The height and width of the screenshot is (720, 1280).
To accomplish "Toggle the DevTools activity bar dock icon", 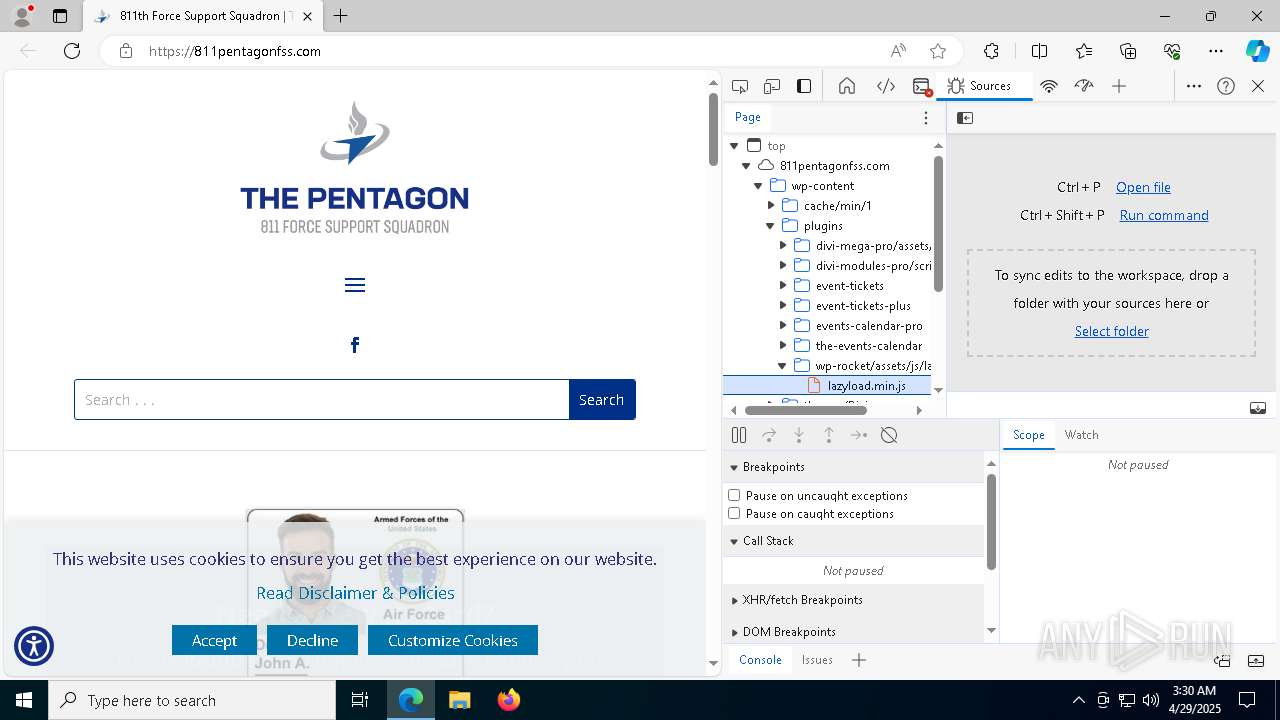I will [x=804, y=86].
